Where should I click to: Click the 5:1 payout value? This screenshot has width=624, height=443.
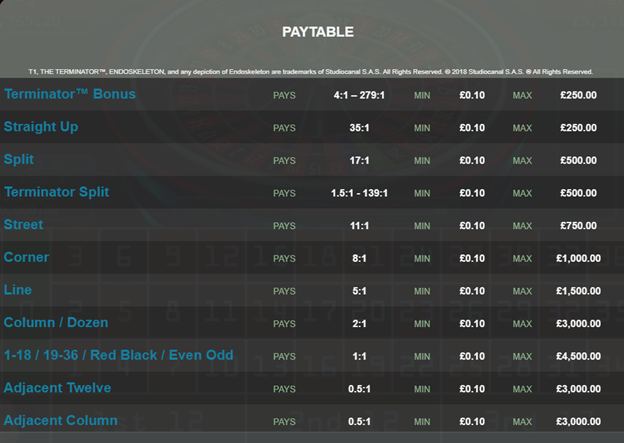point(359,291)
